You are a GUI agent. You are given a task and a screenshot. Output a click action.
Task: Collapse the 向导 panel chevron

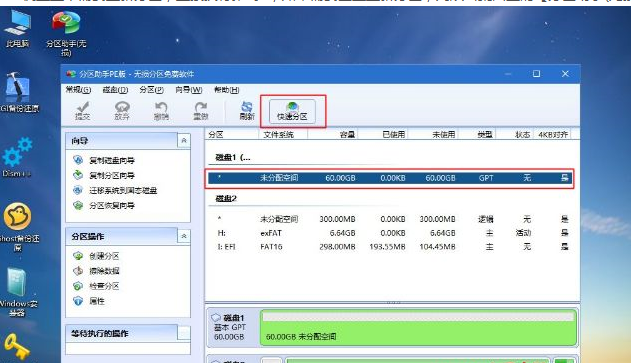point(184,140)
